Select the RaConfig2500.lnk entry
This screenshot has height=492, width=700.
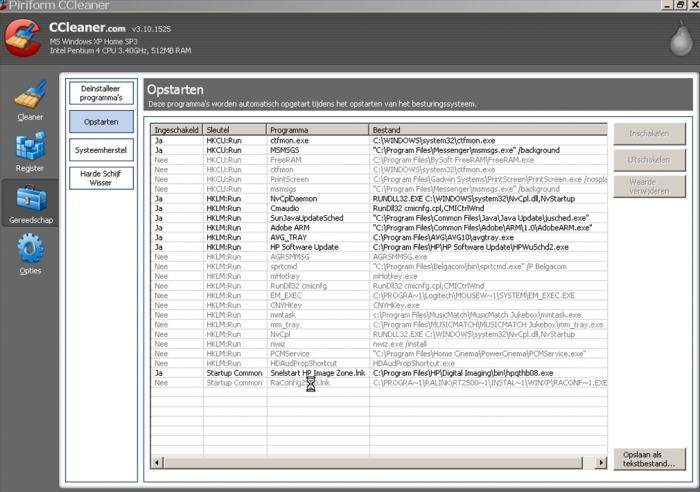(x=379, y=383)
